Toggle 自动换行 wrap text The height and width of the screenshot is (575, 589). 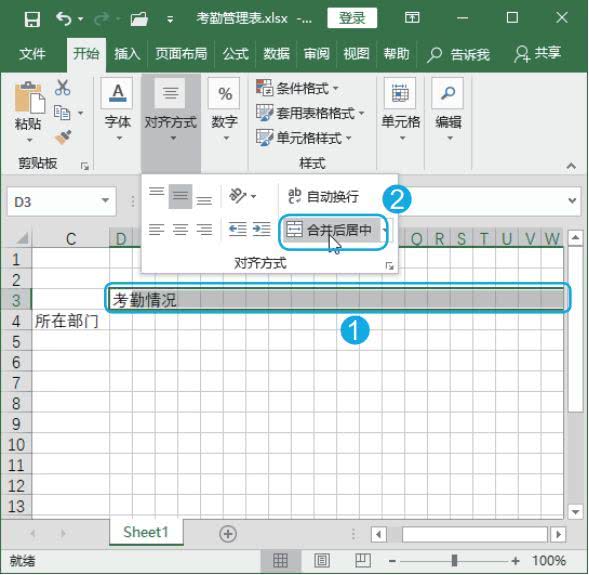click(x=323, y=196)
